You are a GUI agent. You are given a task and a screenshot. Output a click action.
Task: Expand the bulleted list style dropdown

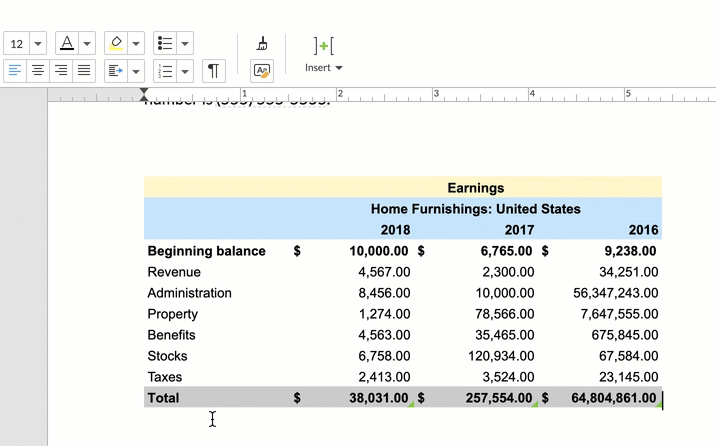pyautogui.click(x=185, y=44)
